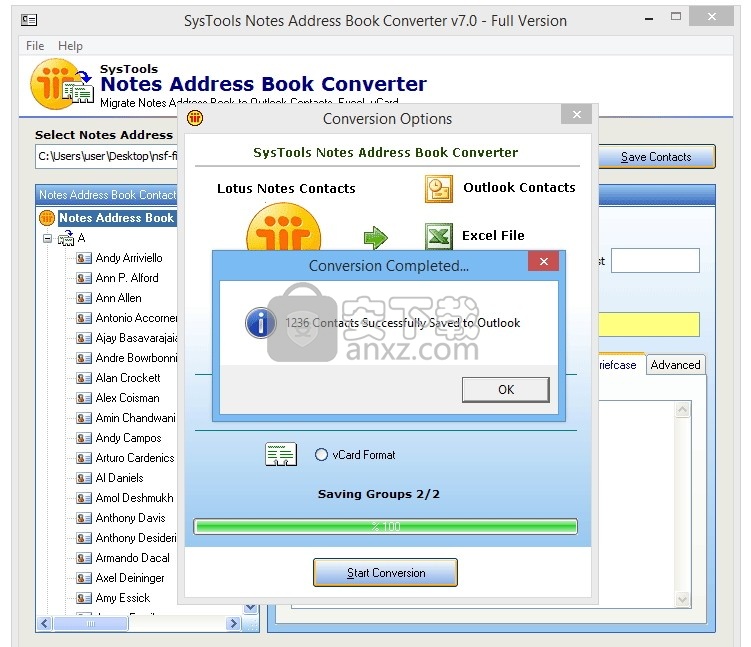This screenshot has width=751, height=647.
Task: Close the Conversion Completed message box
Action: pos(544,261)
